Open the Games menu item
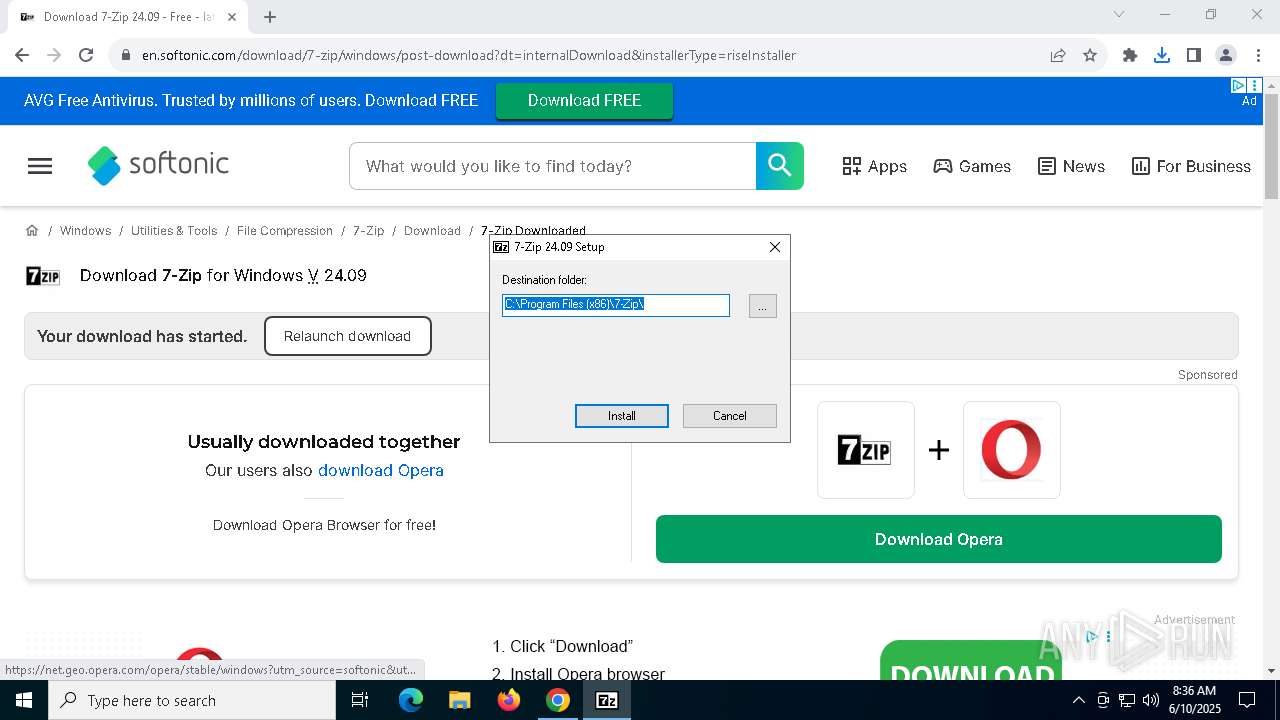This screenshot has height=720, width=1280. [972, 166]
